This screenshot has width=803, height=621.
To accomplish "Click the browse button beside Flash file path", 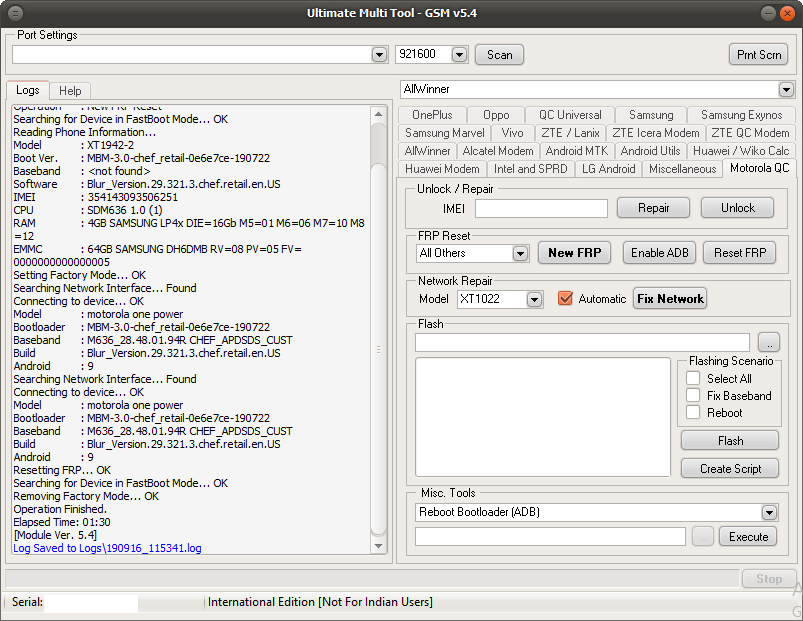I will point(769,342).
